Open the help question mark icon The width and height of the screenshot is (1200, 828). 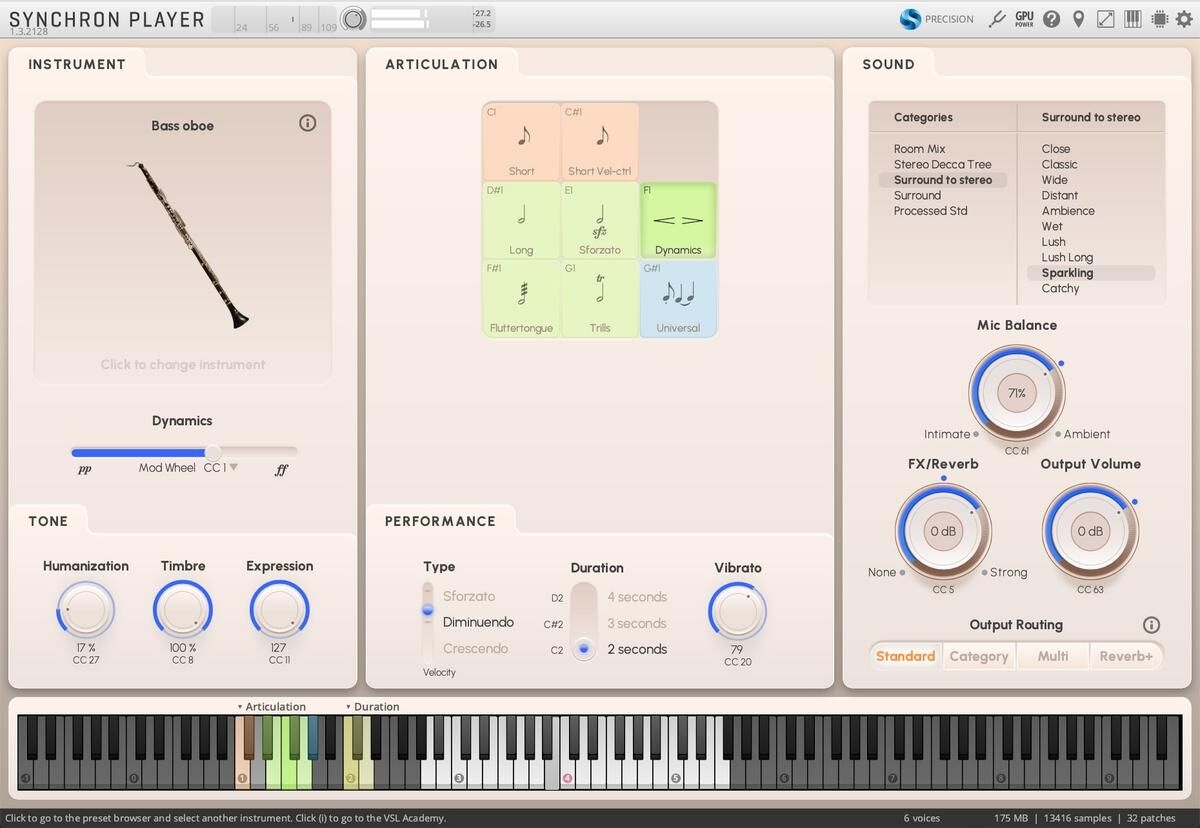1051,19
